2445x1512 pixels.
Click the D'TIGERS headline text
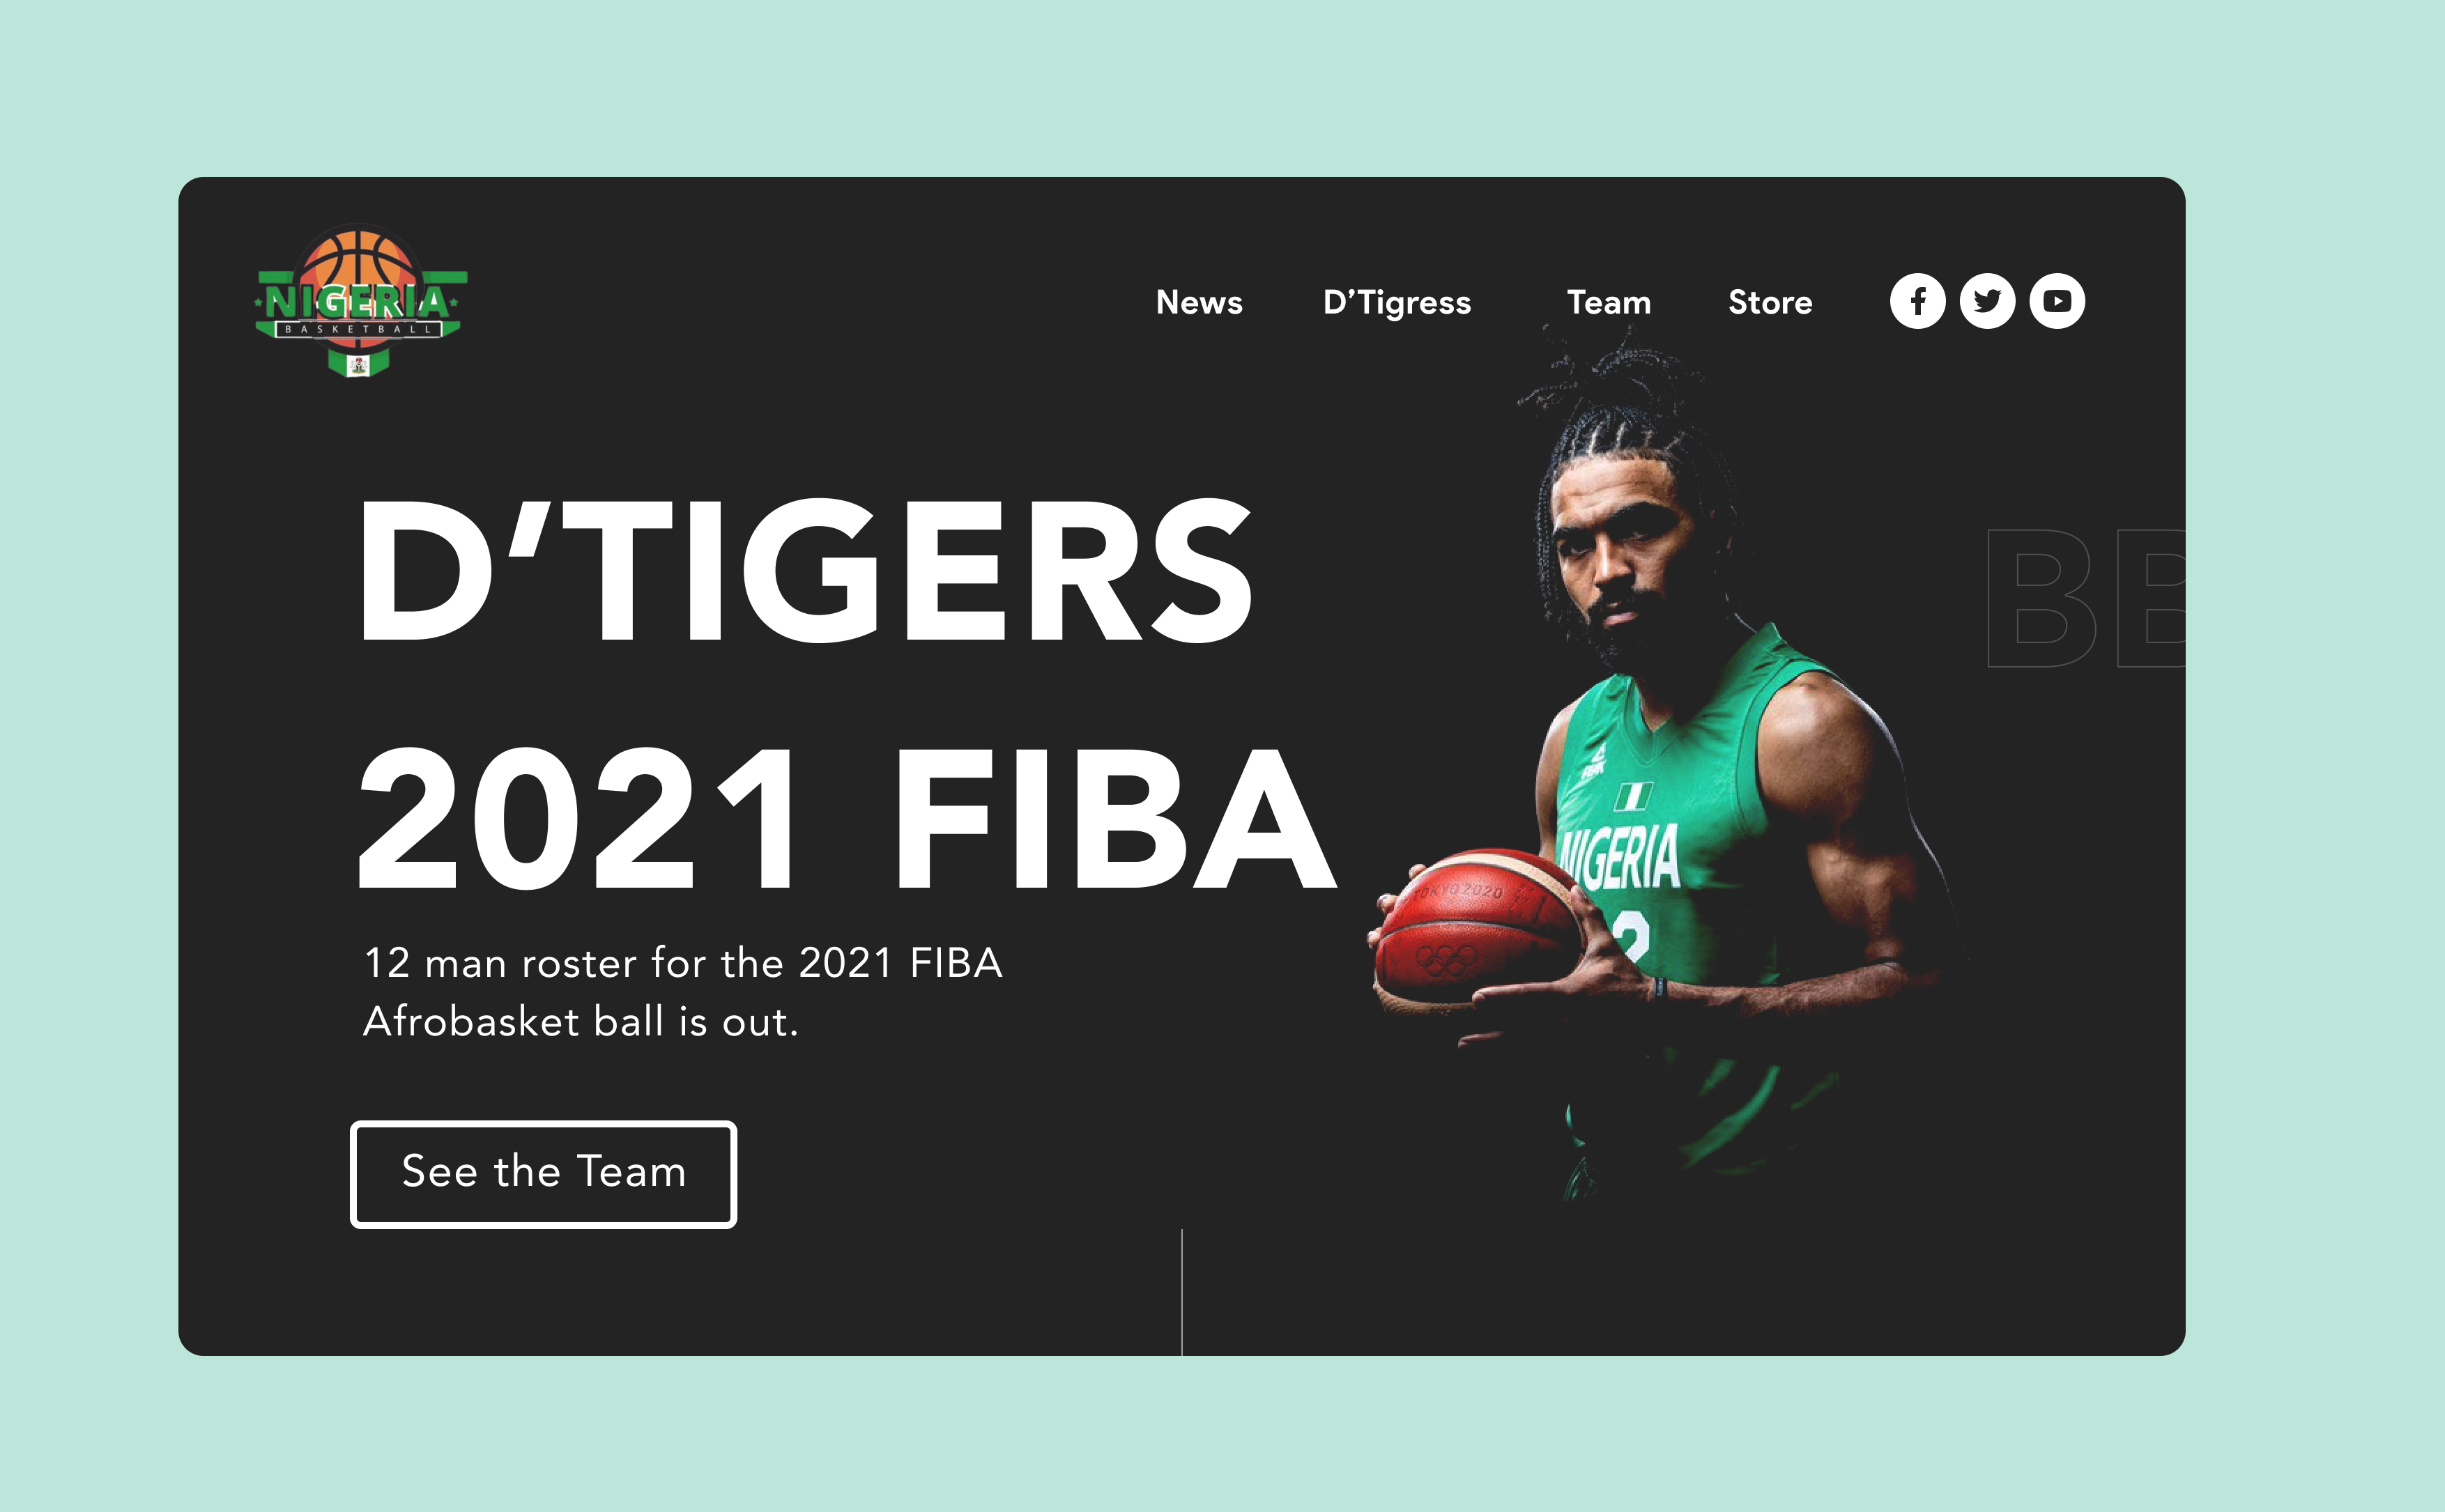[805, 570]
